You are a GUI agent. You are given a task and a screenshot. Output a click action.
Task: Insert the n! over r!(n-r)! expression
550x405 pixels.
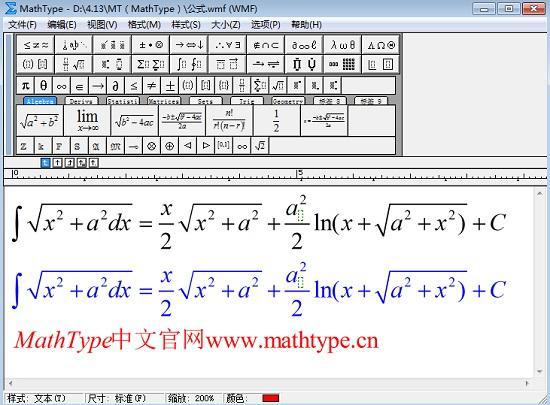click(x=229, y=120)
